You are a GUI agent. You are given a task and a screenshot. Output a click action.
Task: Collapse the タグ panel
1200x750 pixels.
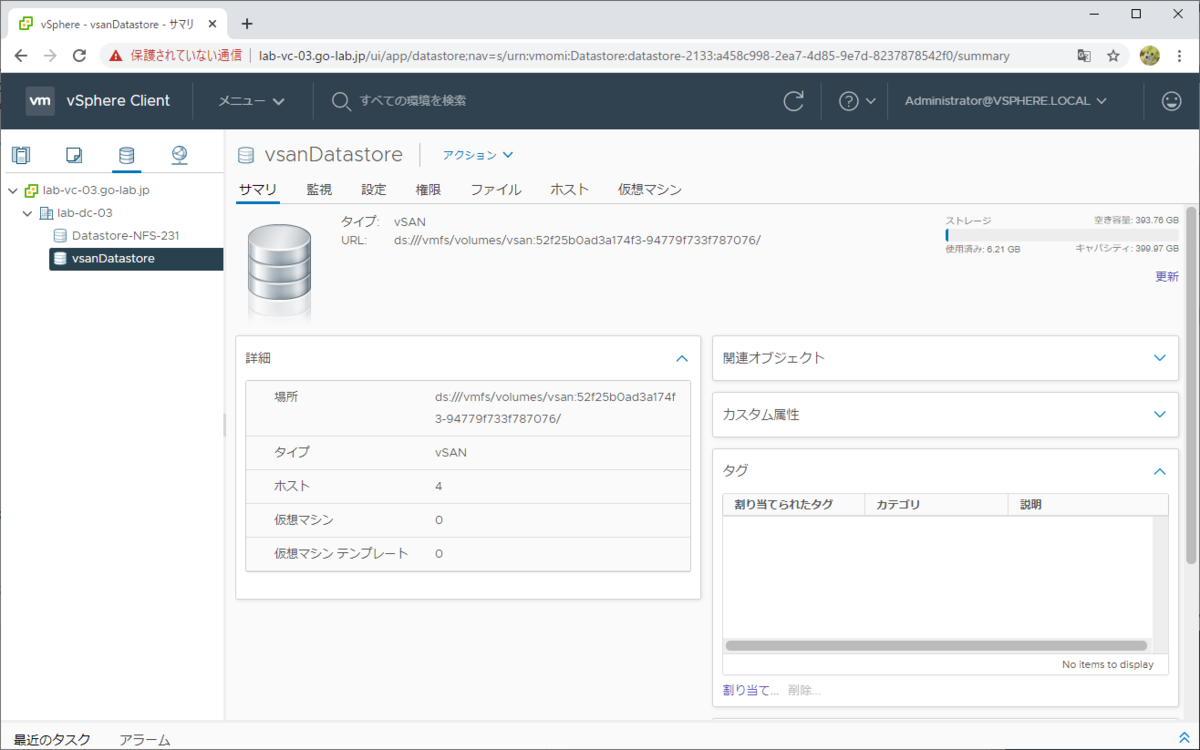tap(1160, 471)
